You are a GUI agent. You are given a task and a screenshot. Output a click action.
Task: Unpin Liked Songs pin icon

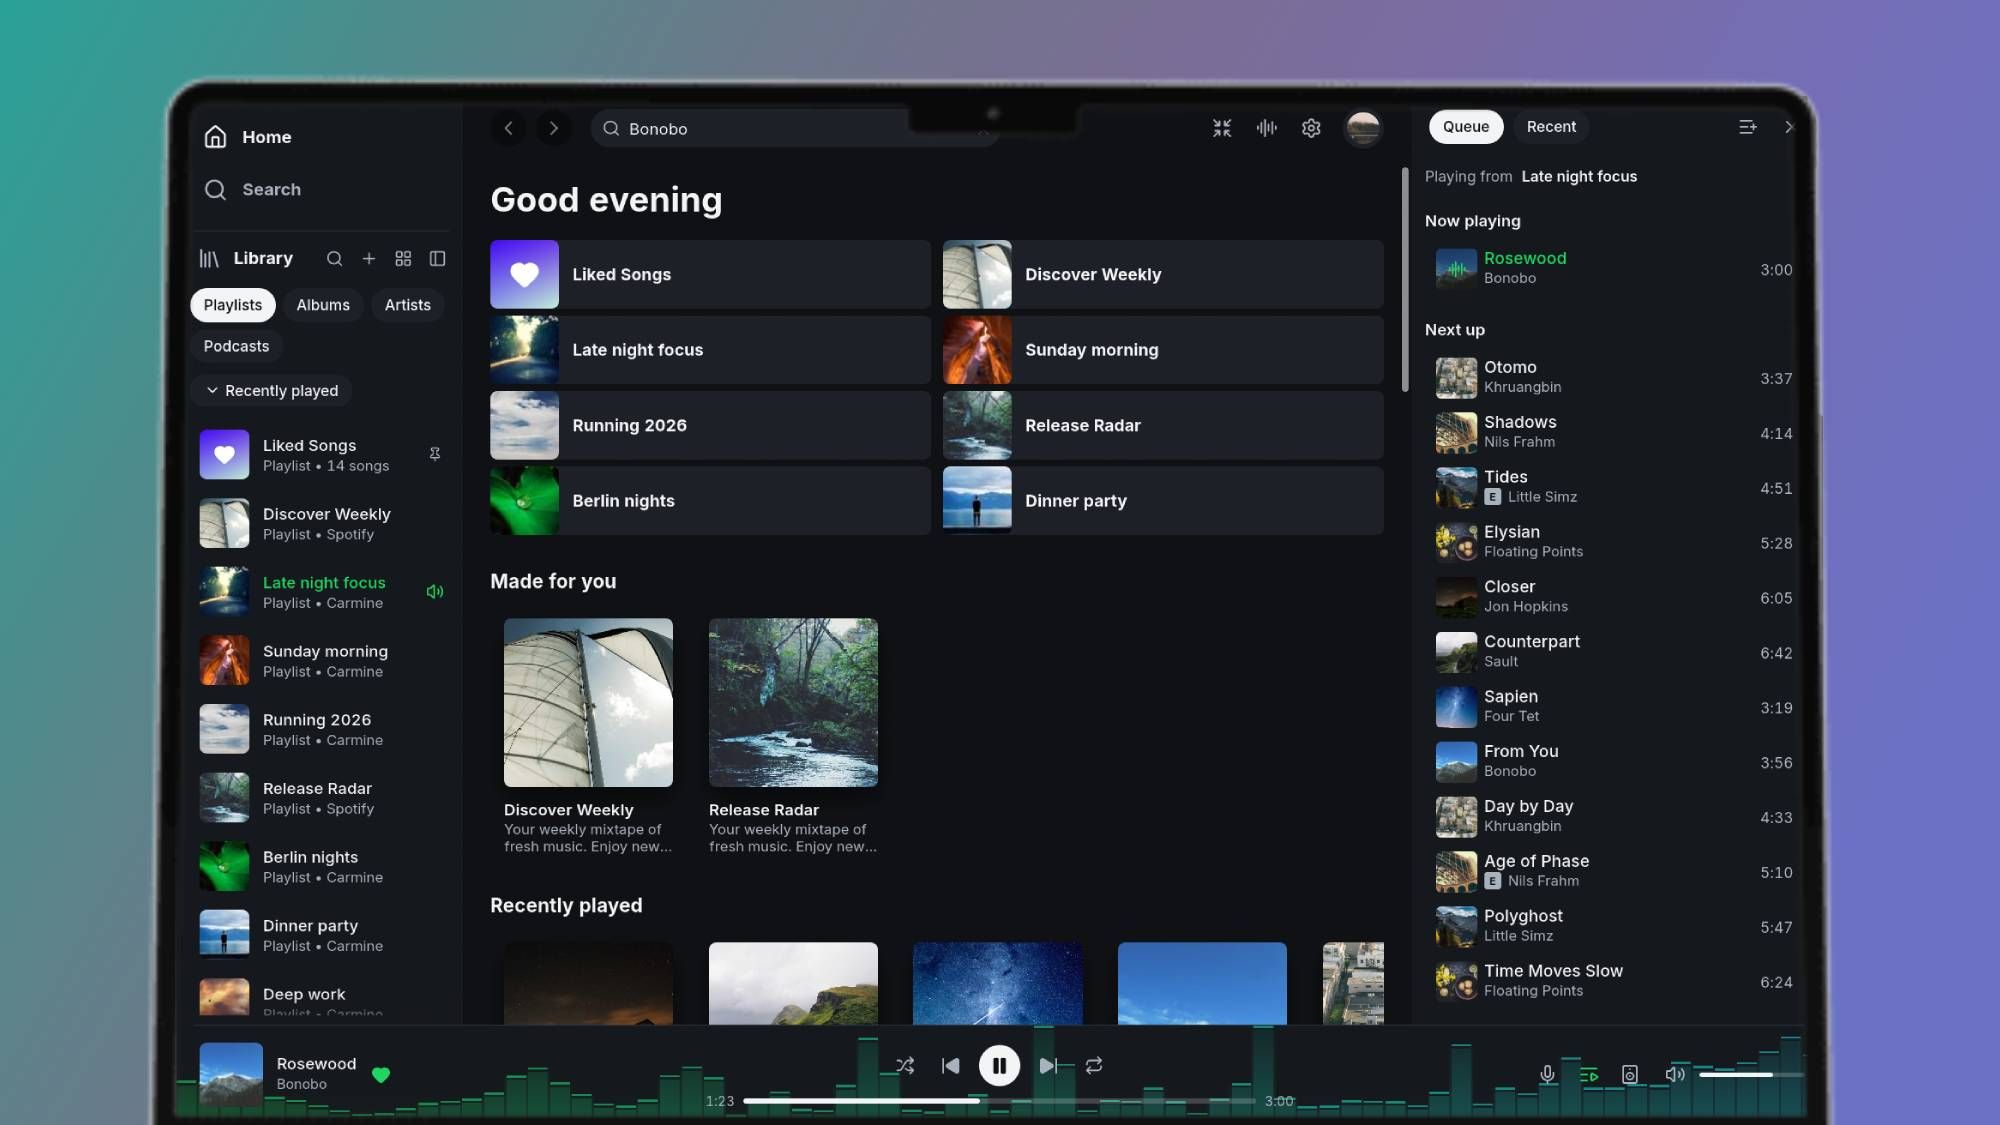(435, 454)
